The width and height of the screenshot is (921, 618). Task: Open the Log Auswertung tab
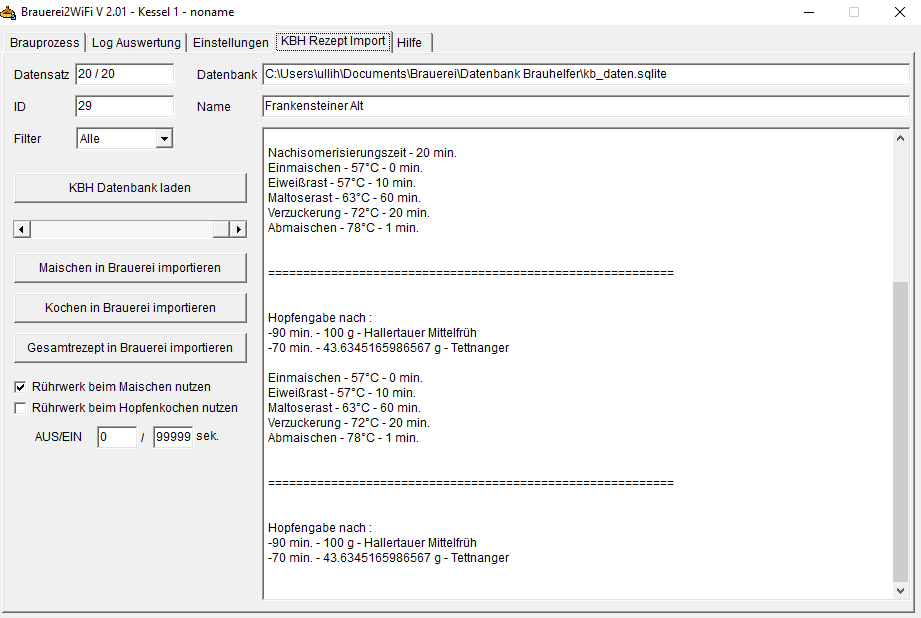tap(136, 43)
